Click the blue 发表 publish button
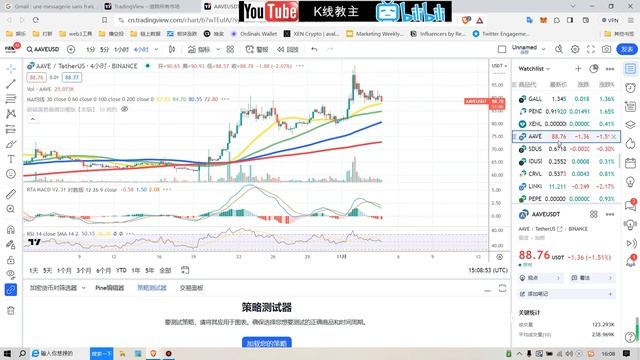The height and width of the screenshot is (360, 640). tap(627, 49)
